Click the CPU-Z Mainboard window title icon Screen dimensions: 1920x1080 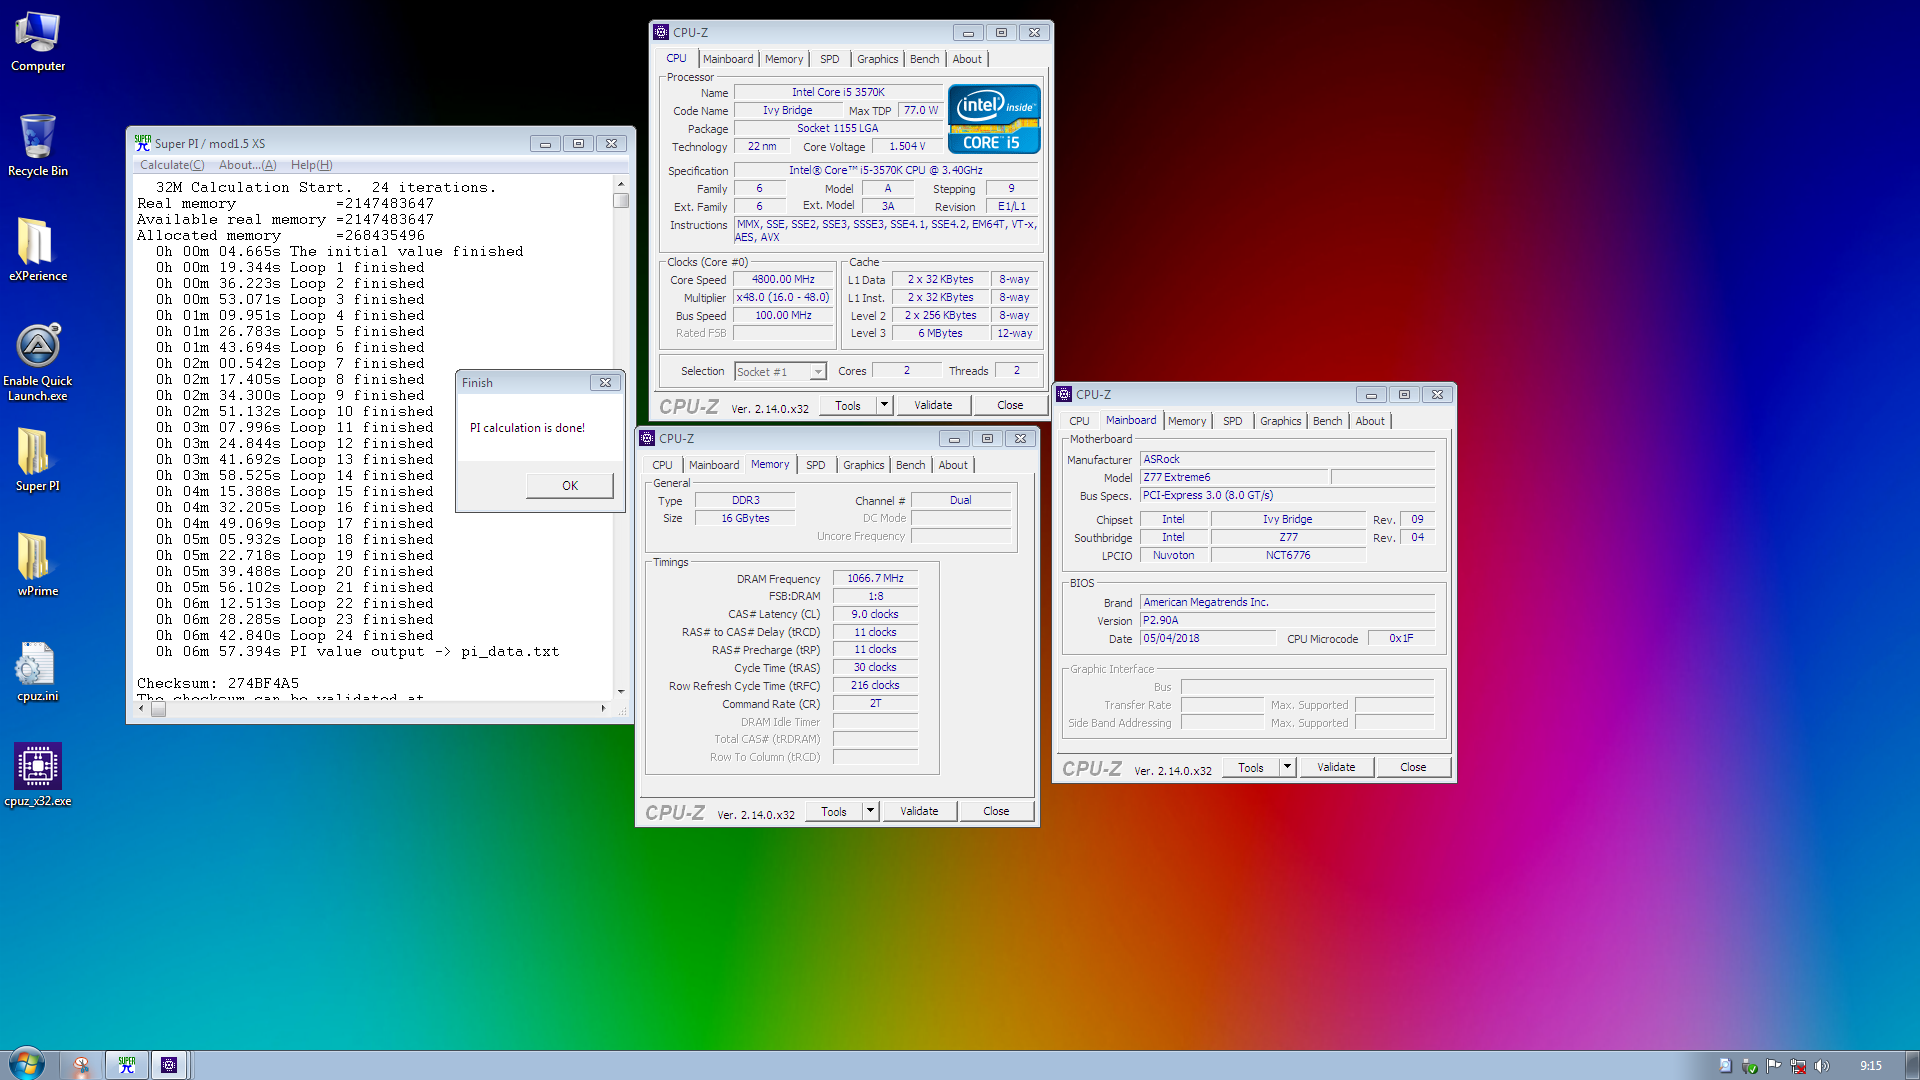pyautogui.click(x=1064, y=395)
